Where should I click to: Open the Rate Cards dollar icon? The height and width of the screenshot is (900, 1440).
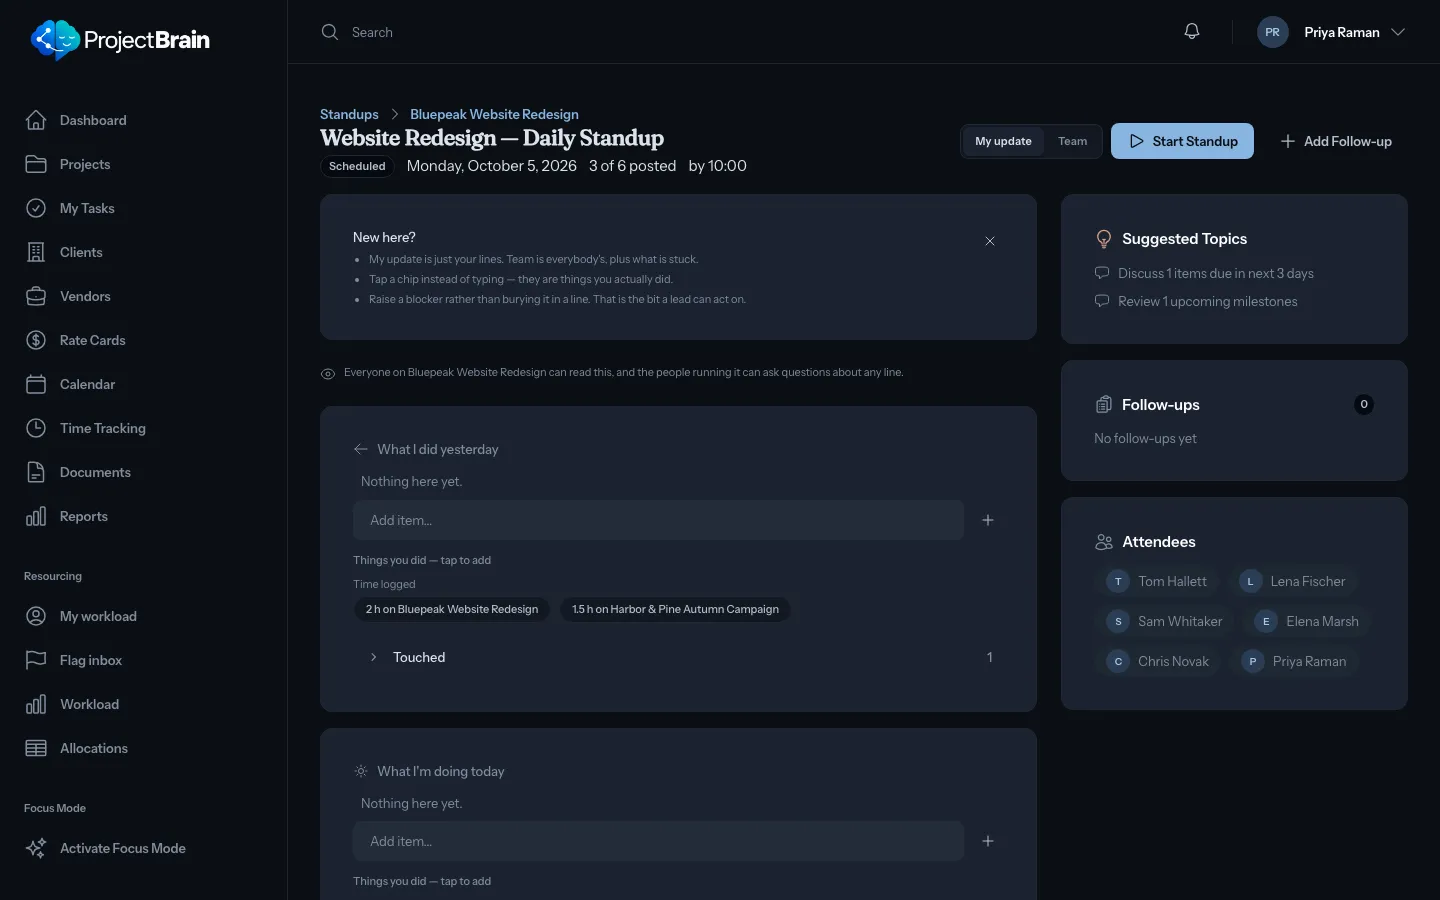click(x=36, y=340)
